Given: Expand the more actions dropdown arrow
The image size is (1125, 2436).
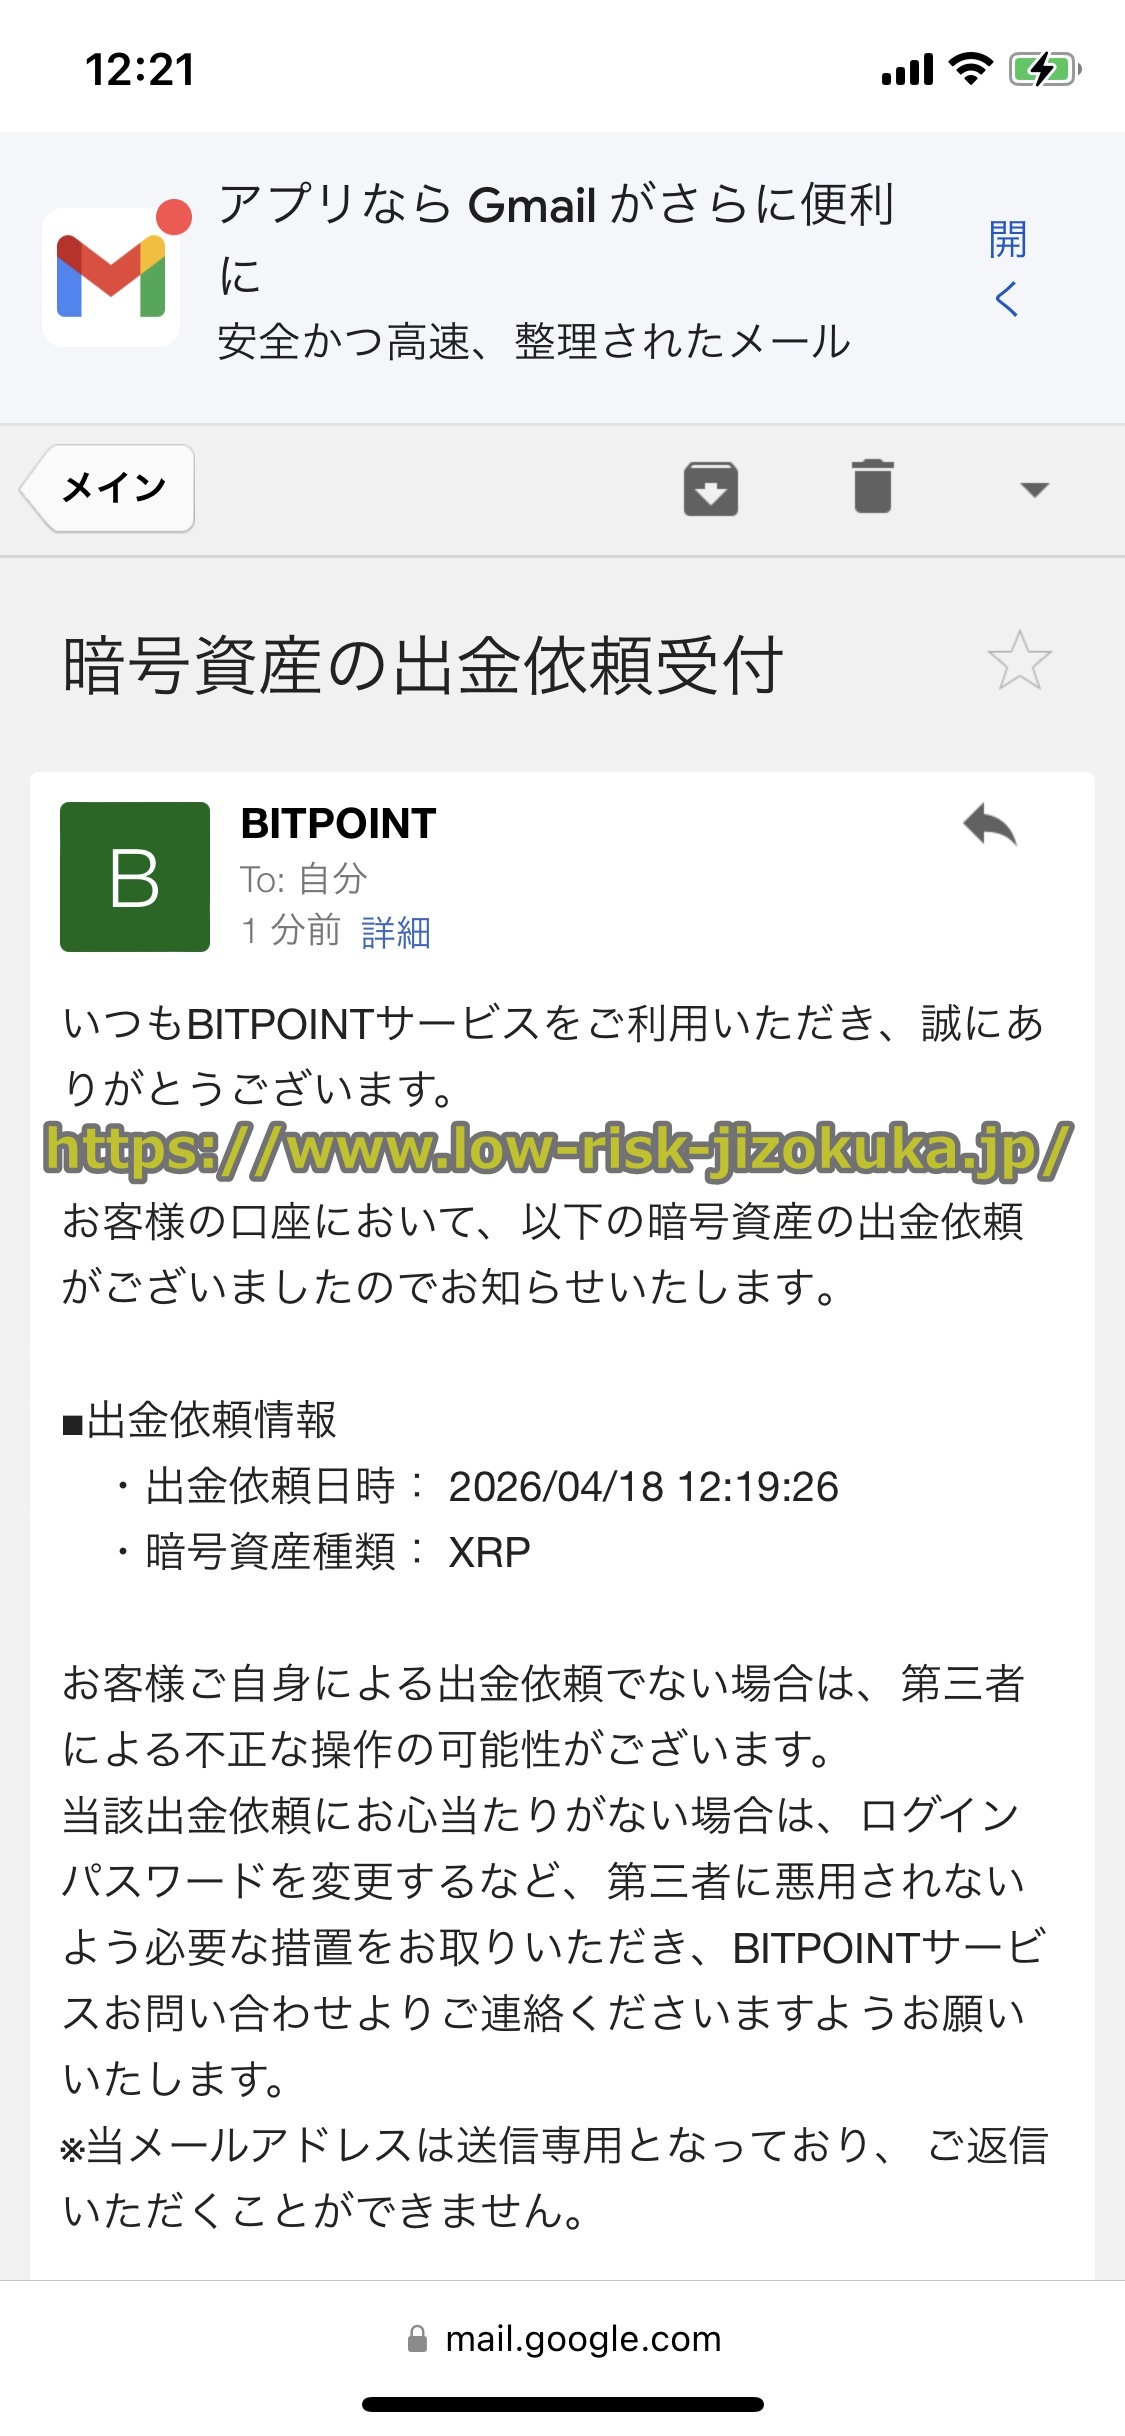Looking at the screenshot, I should (1034, 489).
